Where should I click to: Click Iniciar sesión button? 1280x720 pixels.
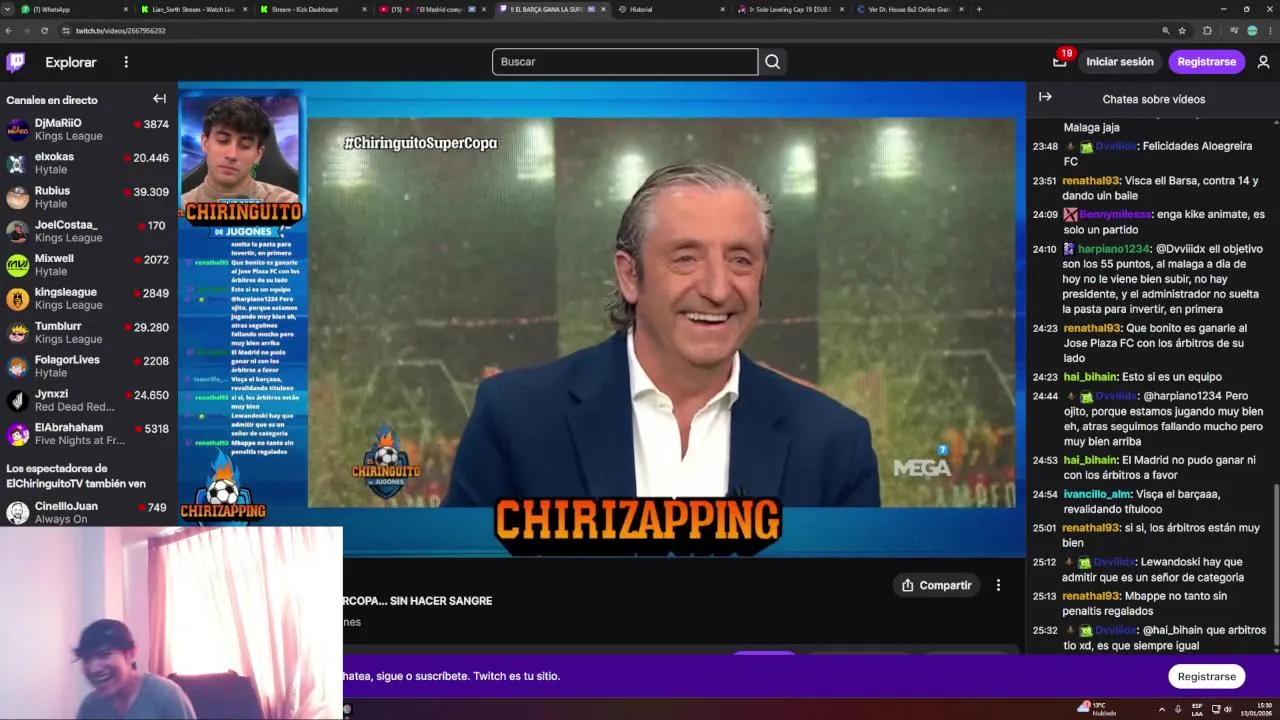tap(1120, 62)
